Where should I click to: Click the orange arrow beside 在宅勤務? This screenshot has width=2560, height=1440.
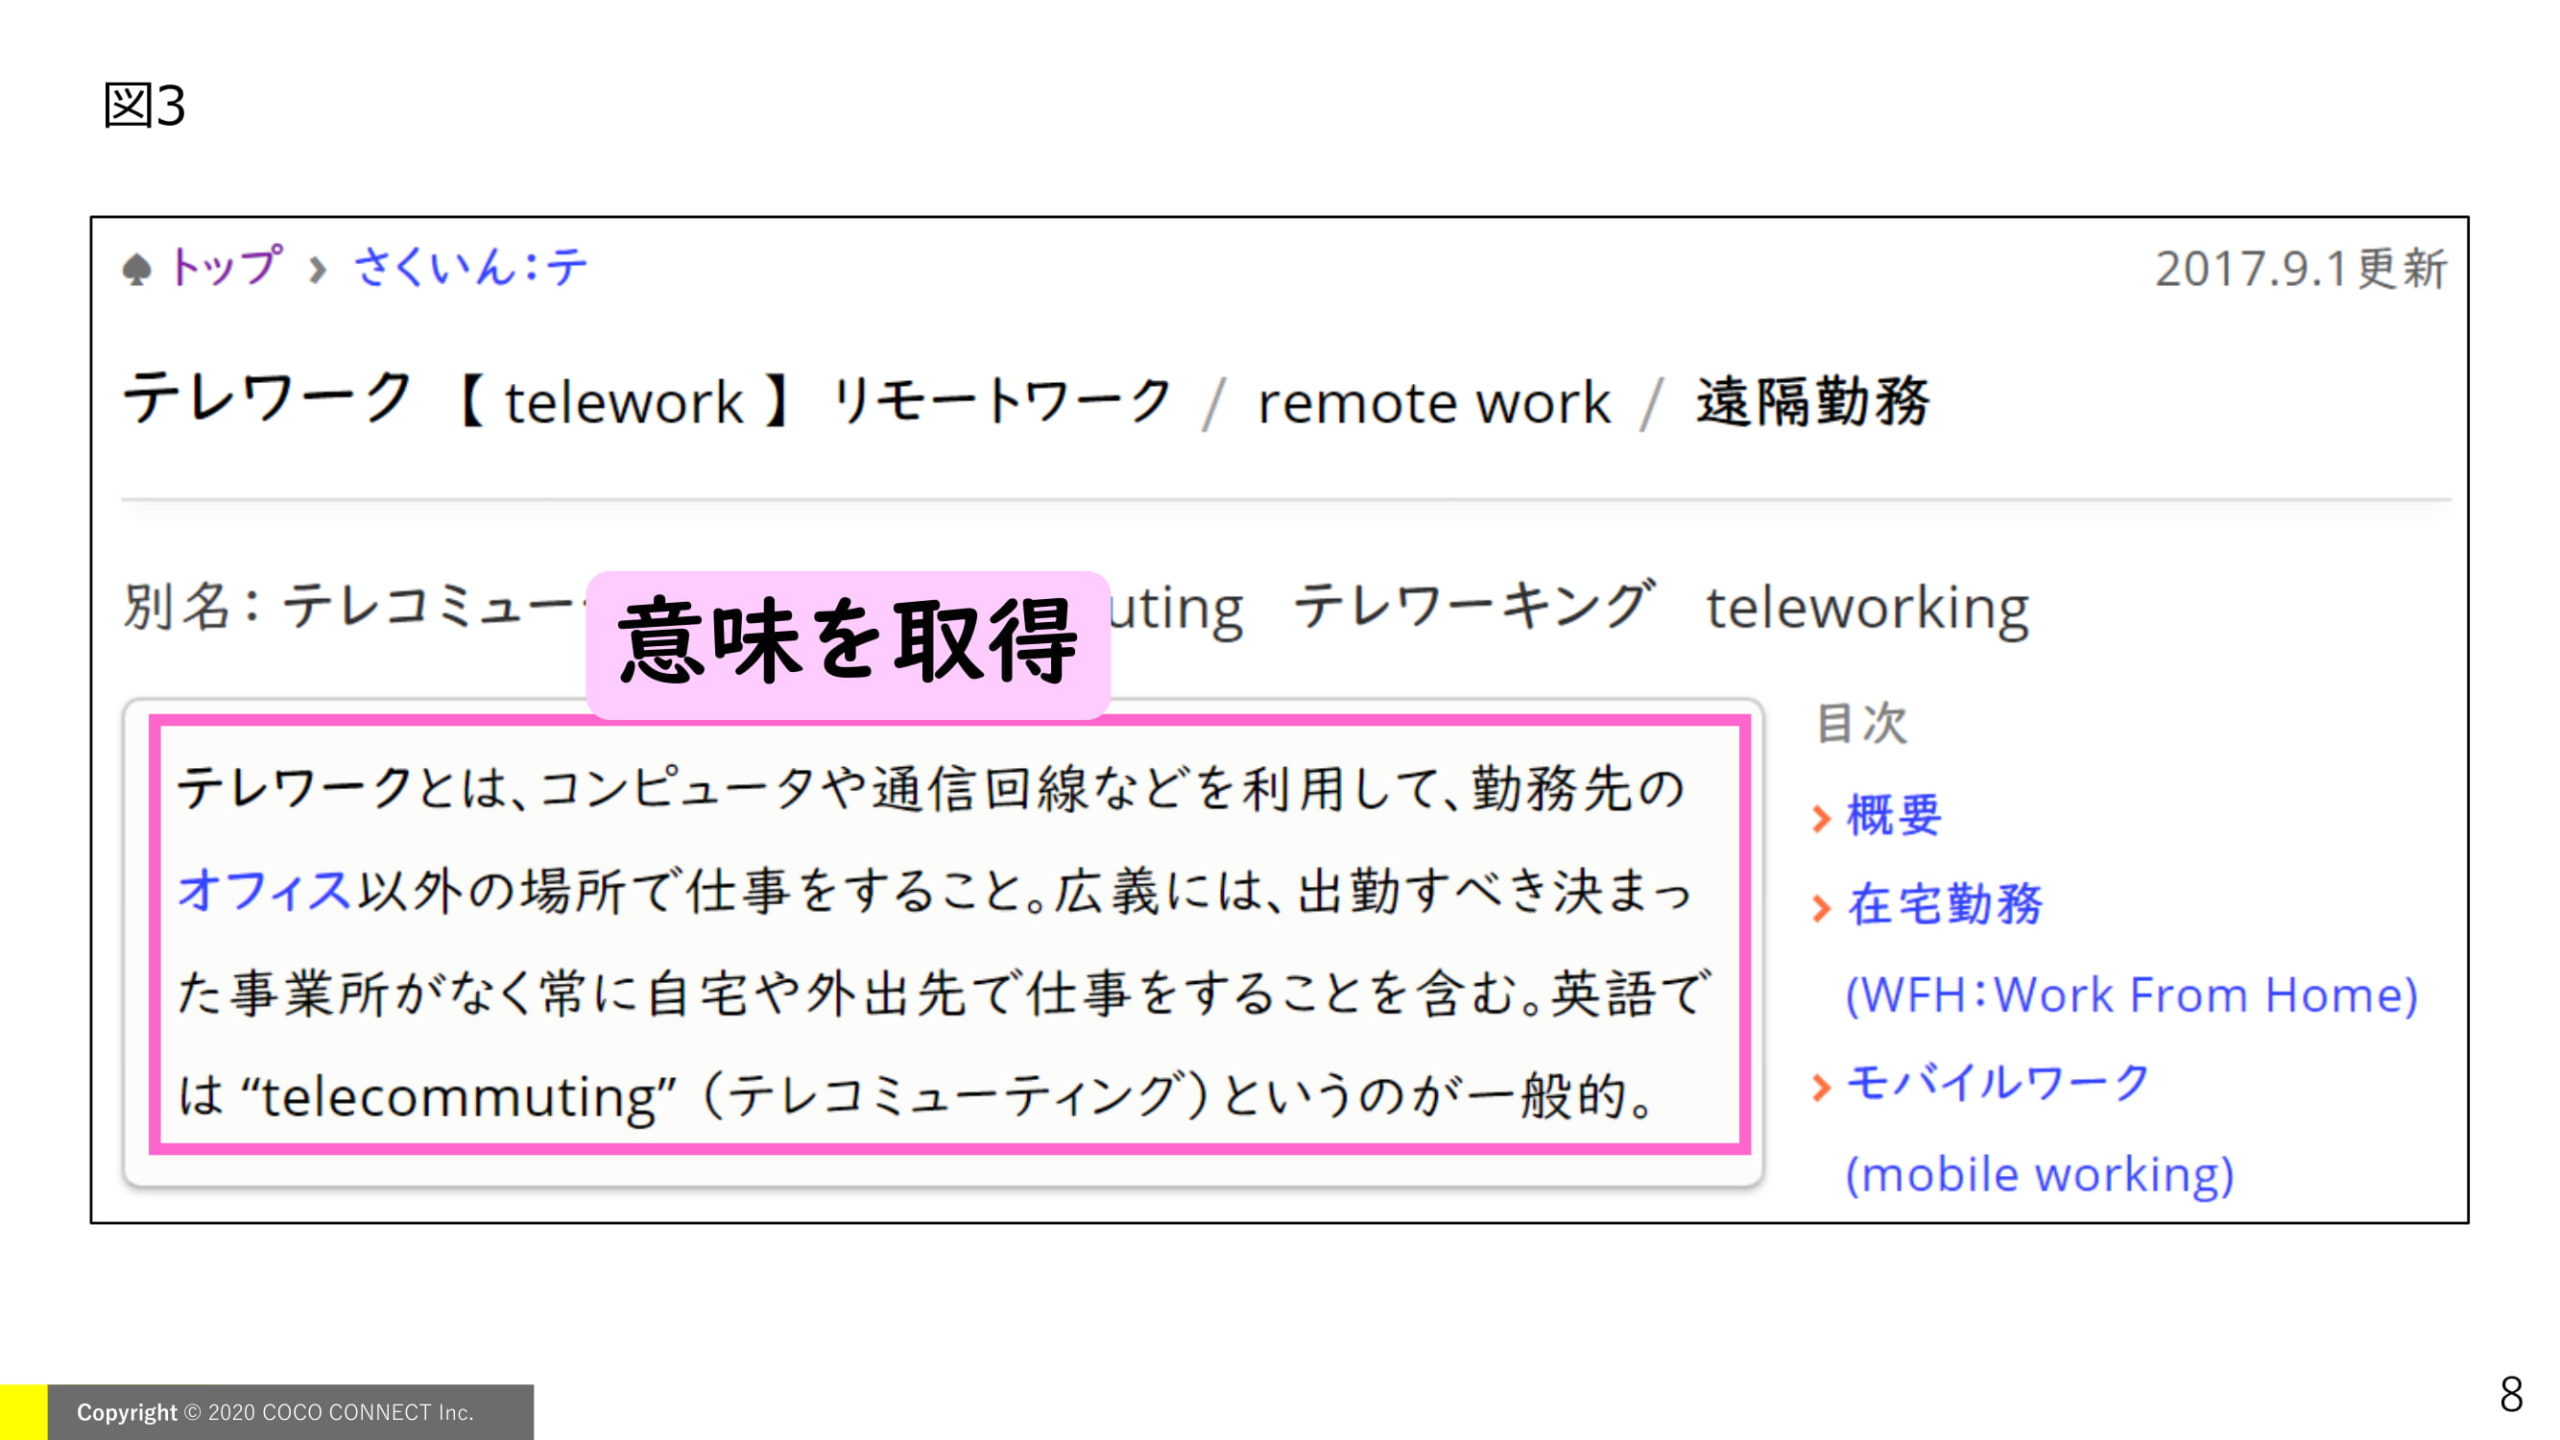[1822, 908]
